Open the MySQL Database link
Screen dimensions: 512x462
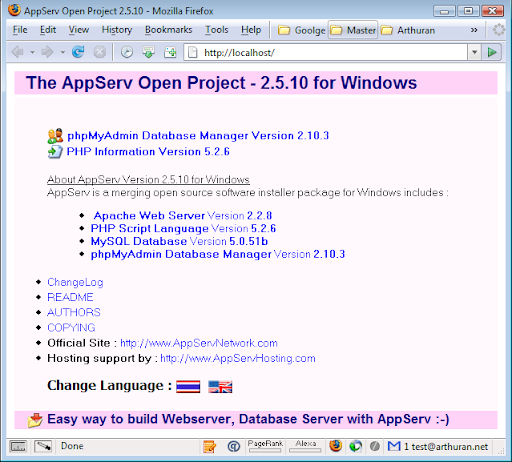[179, 241]
